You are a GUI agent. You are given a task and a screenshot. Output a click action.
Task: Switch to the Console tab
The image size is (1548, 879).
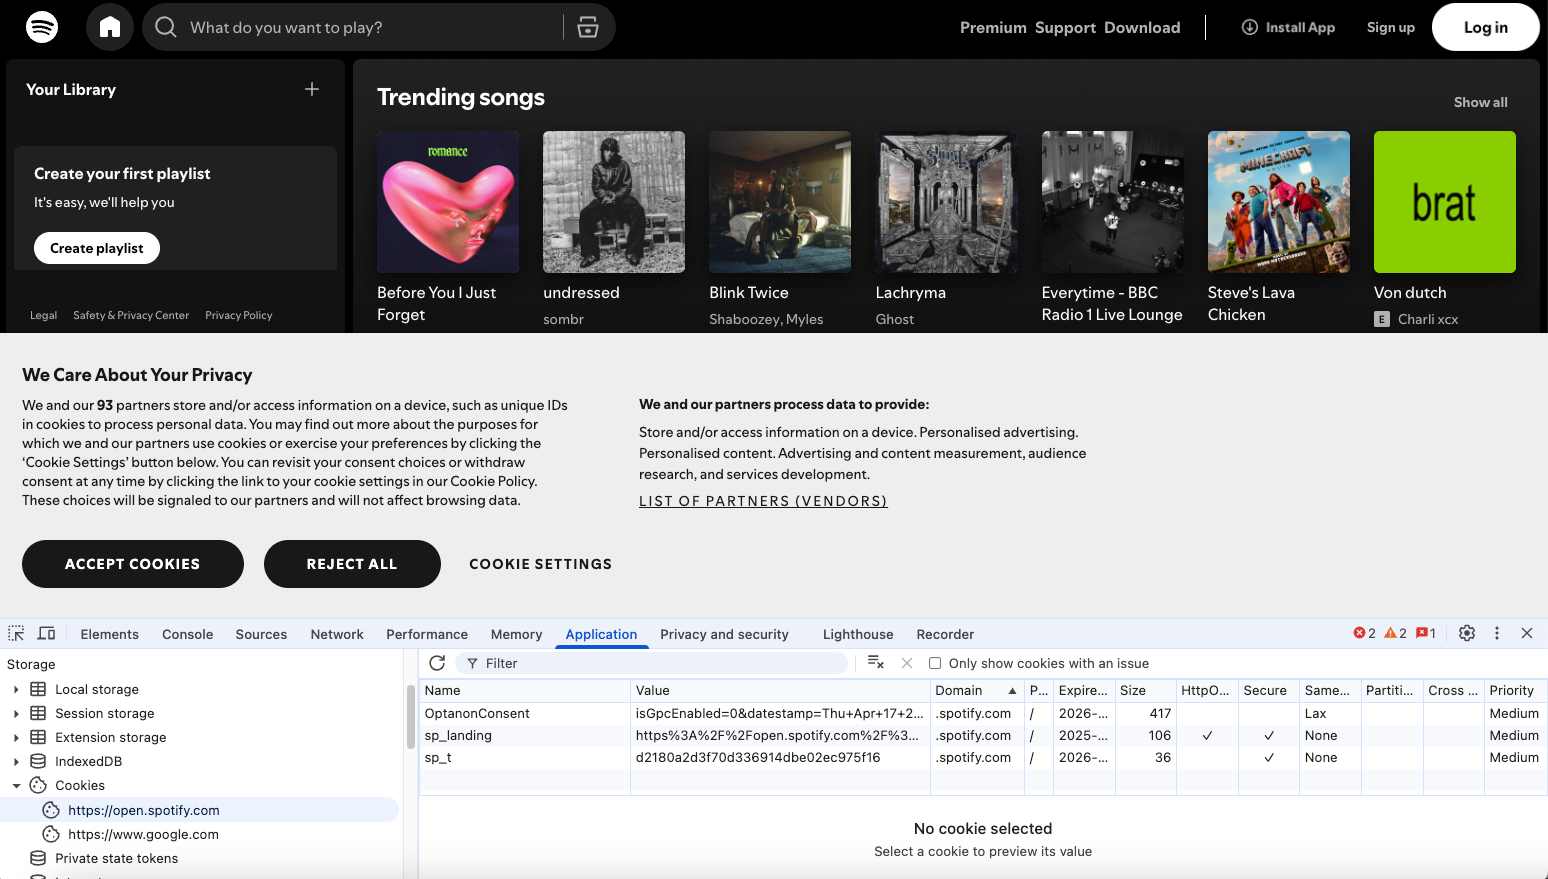pyautogui.click(x=188, y=634)
